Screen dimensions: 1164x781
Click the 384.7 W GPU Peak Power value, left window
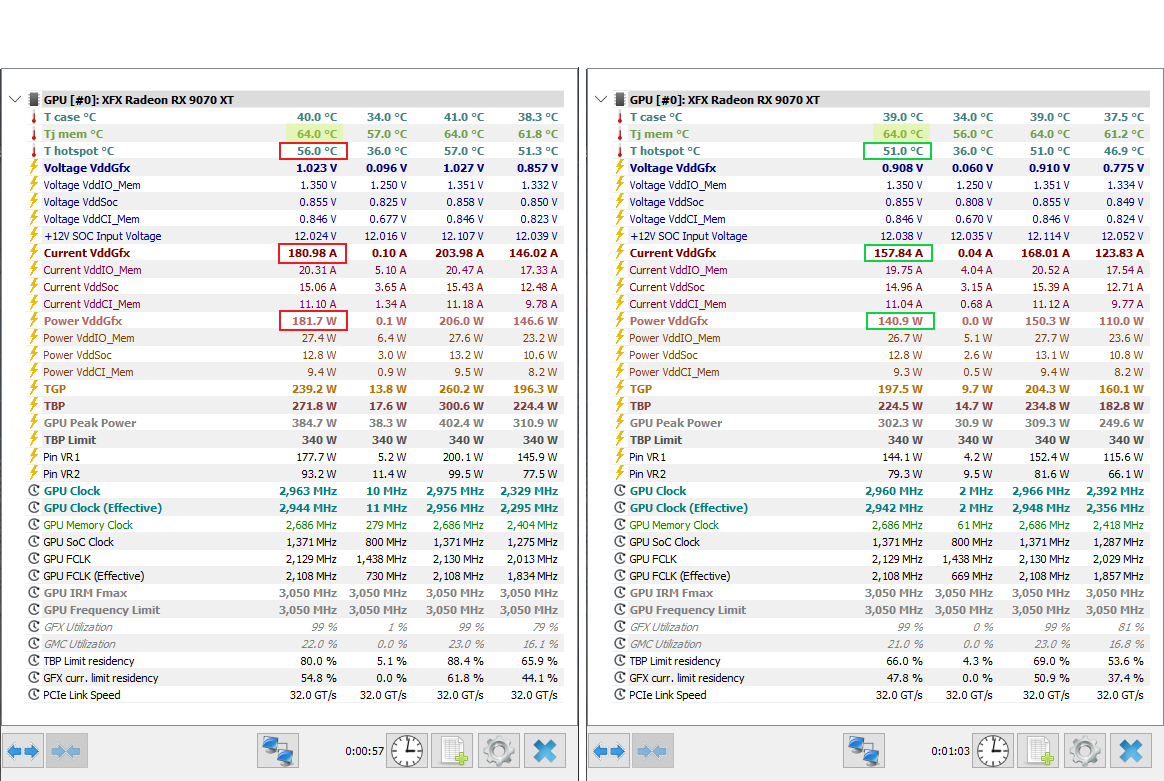click(314, 422)
